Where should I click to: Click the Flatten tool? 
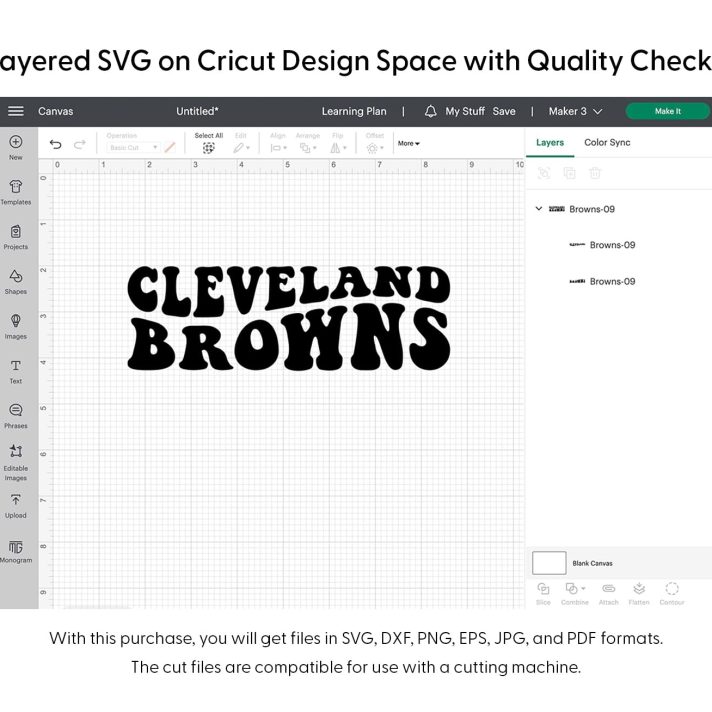tap(639, 593)
